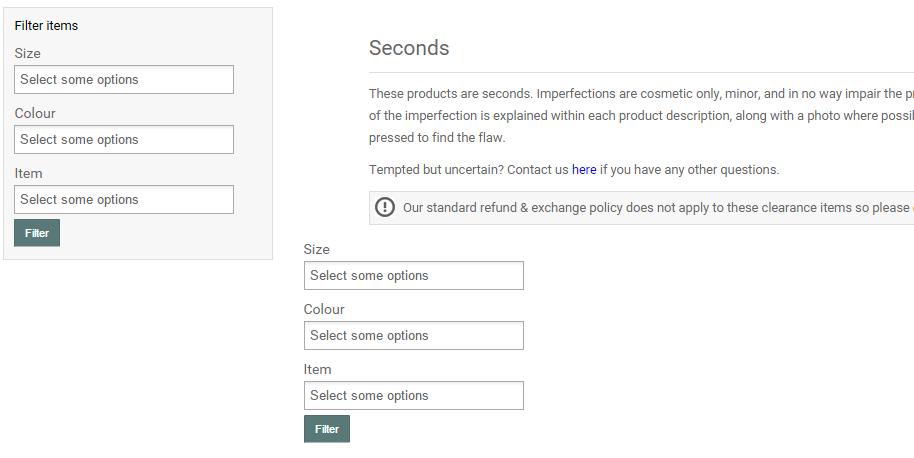
Task: Click the Size label under the Seconds section
Action: click(x=317, y=250)
